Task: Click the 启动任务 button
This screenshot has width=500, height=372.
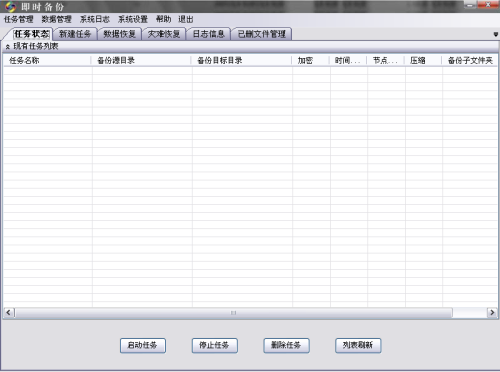Action: (143, 345)
